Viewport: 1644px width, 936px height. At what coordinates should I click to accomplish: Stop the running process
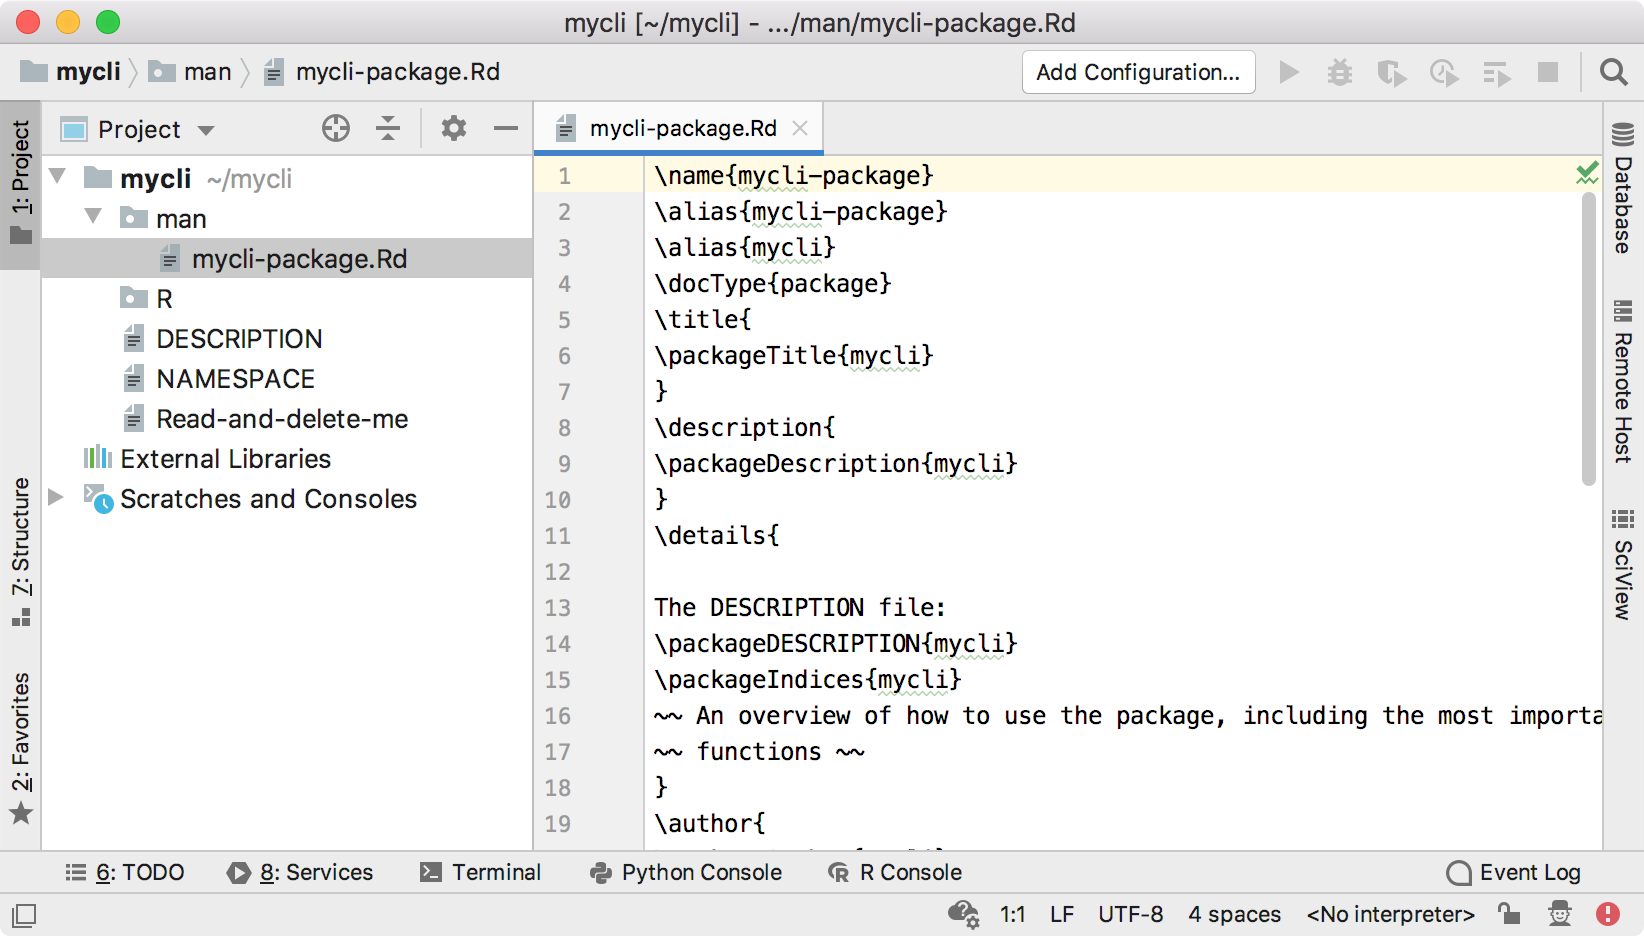click(x=1548, y=72)
